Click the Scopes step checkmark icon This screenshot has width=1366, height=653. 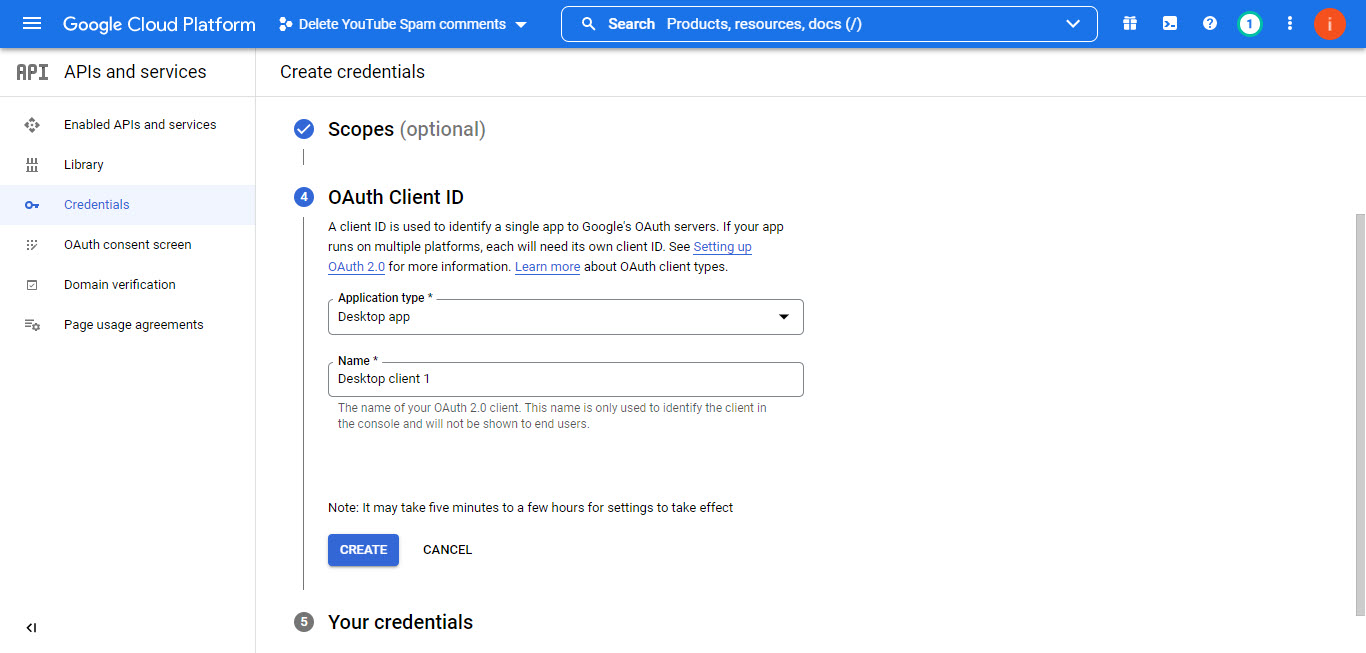pyautogui.click(x=304, y=129)
